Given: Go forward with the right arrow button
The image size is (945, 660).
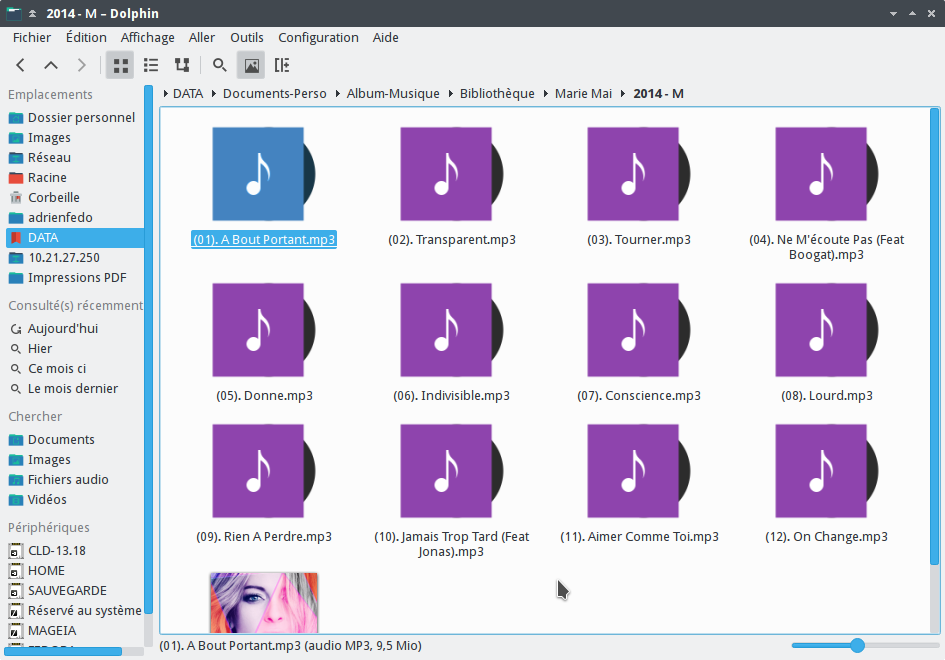Looking at the screenshot, I should tap(81, 65).
